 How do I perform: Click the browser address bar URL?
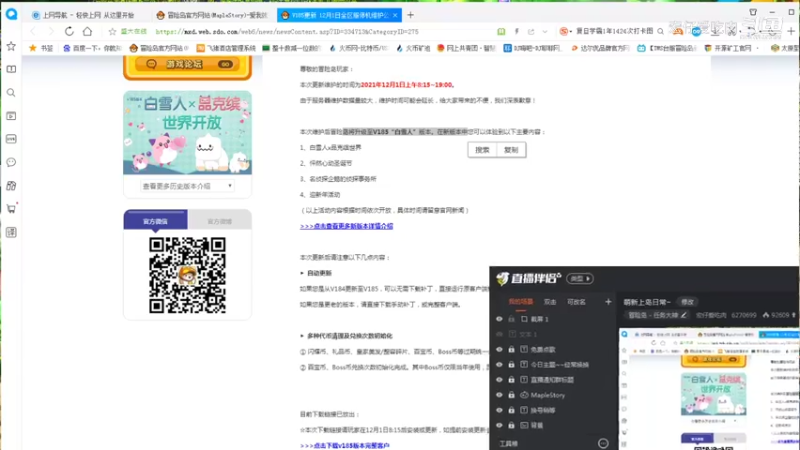pos(287,32)
